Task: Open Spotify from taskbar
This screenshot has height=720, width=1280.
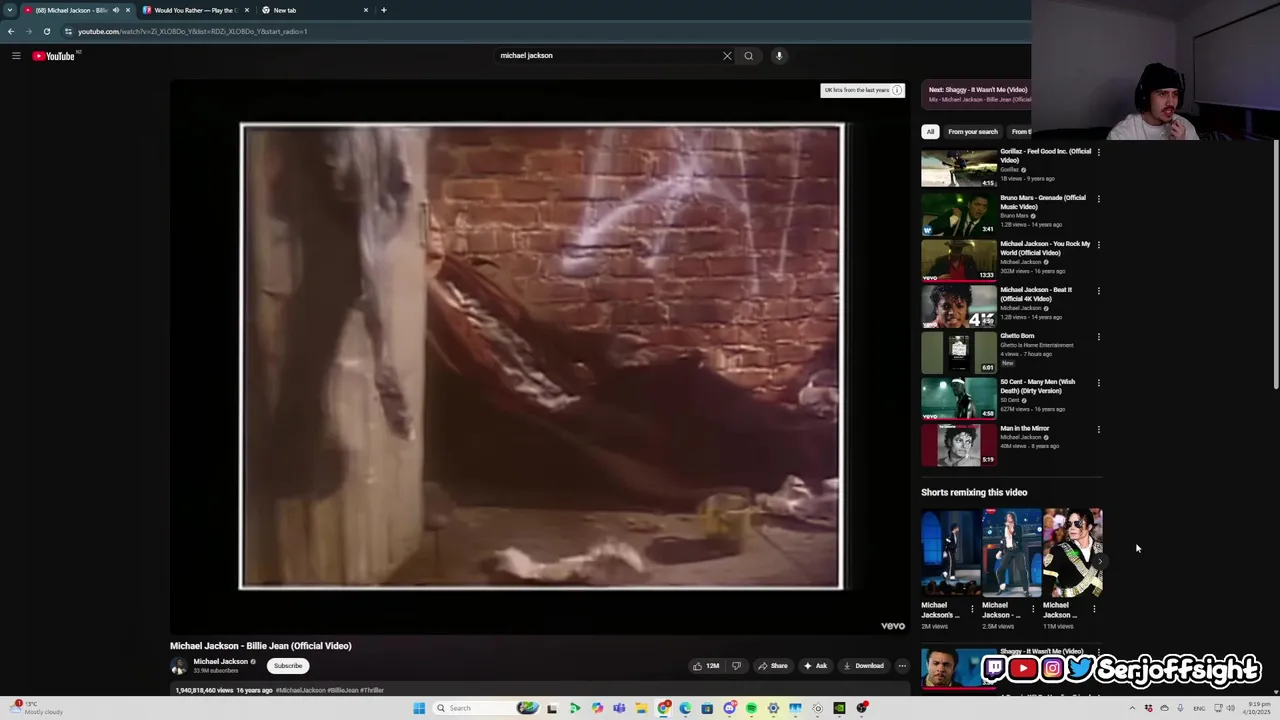Action: point(751,708)
